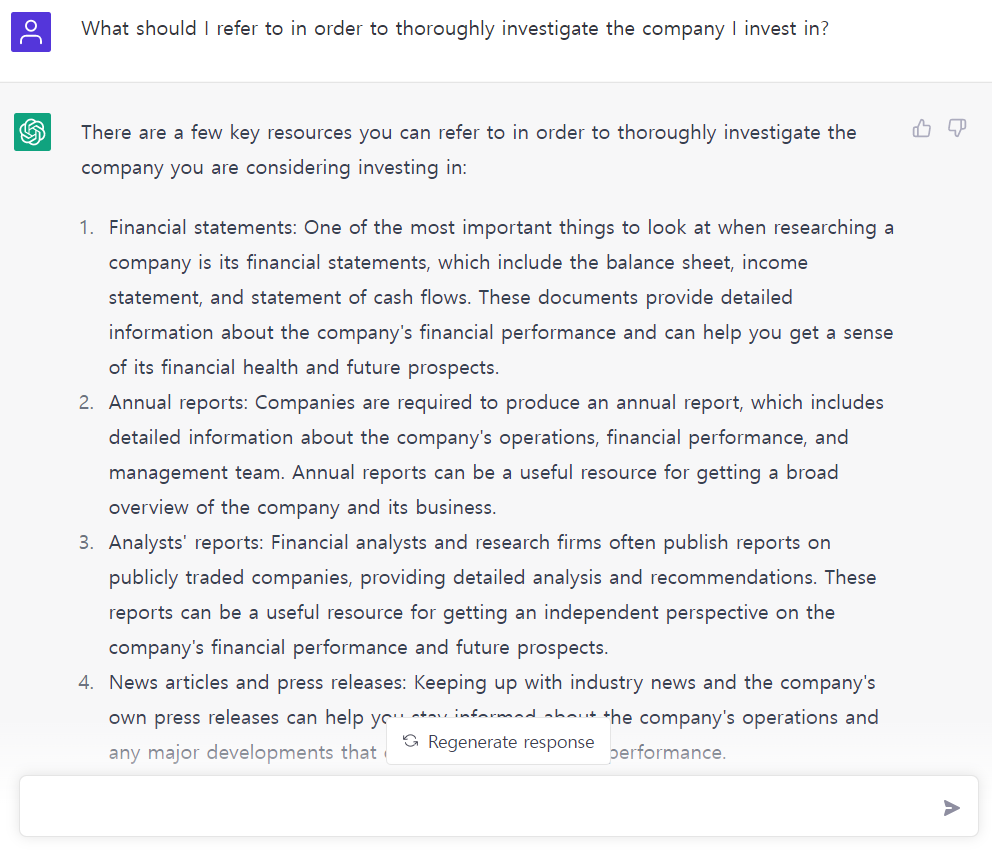Click the user's question about investigating companies
Image resolution: width=992 pixels, height=851 pixels.
point(455,29)
